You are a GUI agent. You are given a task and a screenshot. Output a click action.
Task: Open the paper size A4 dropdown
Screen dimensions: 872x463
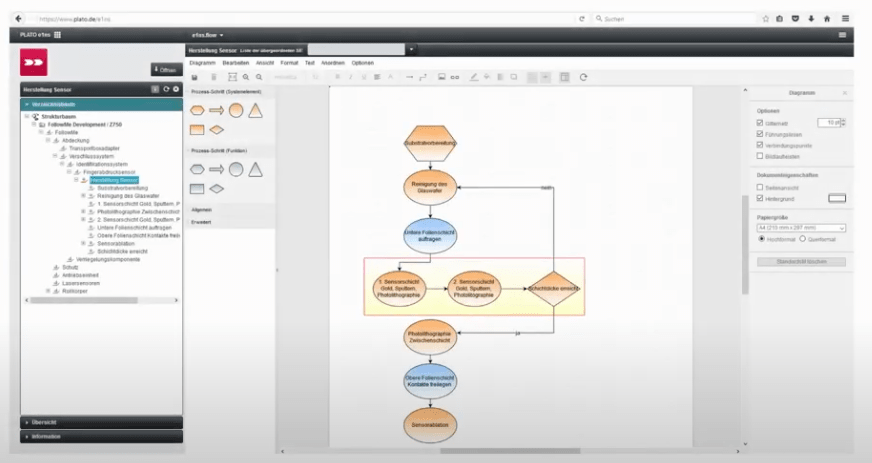[801, 228]
